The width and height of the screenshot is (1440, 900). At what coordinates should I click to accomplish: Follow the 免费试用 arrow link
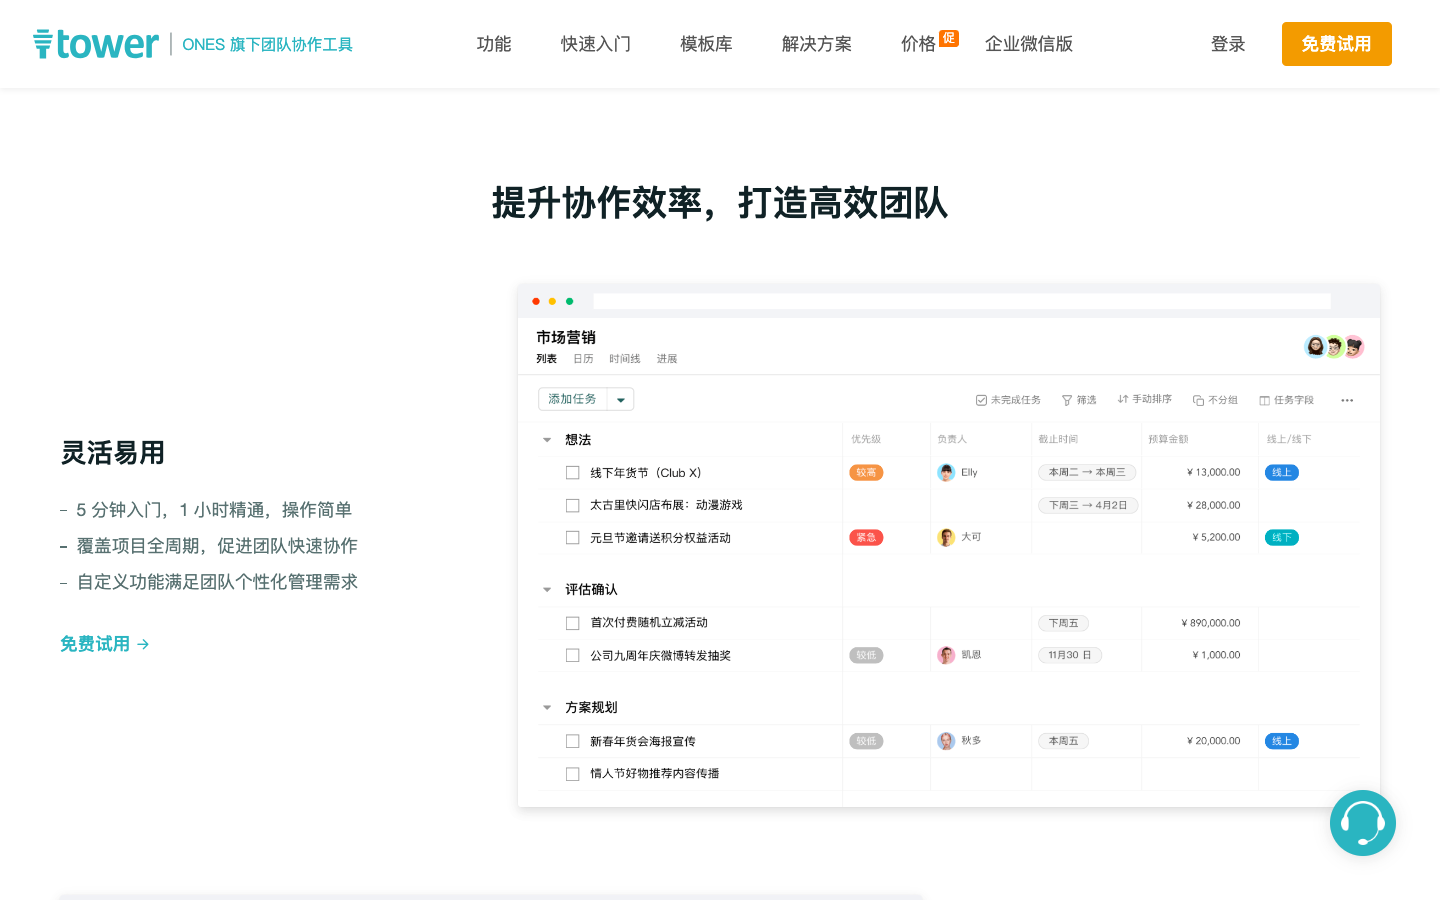coord(104,644)
